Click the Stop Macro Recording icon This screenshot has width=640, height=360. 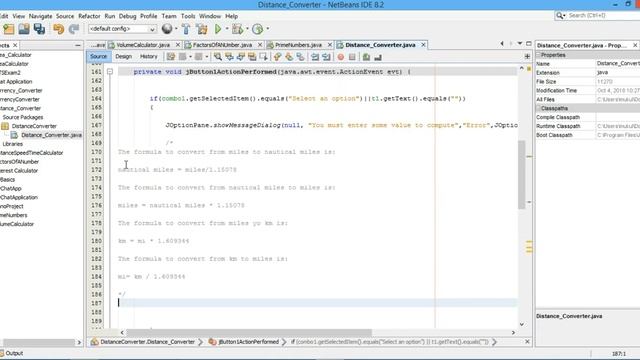pyautogui.click(x=352, y=57)
